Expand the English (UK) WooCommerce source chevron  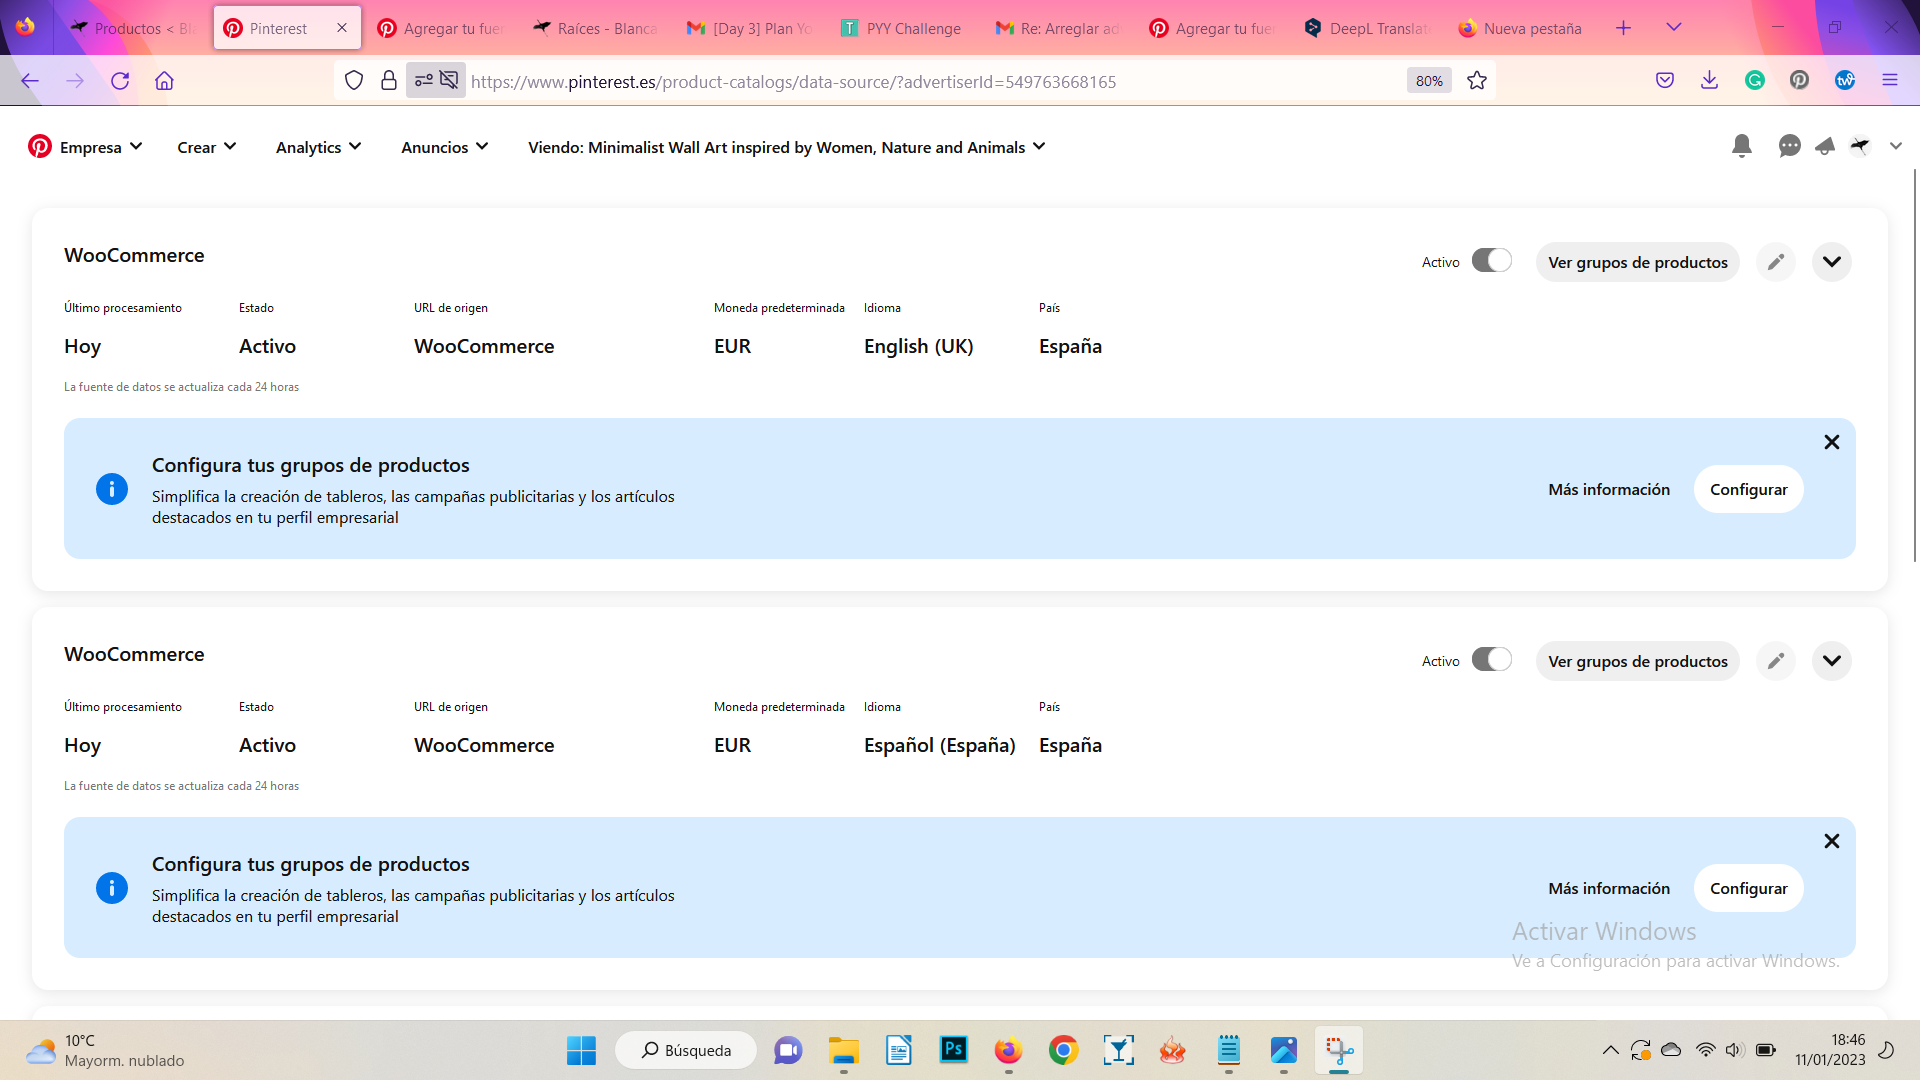click(1831, 262)
